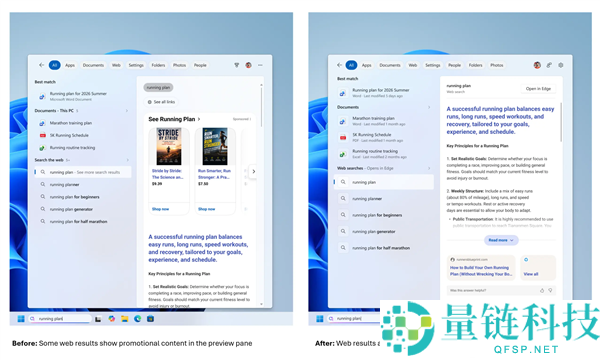The image size is (600, 360).
Task: Select the Web filter tab in Before panel
Action: click(x=116, y=65)
